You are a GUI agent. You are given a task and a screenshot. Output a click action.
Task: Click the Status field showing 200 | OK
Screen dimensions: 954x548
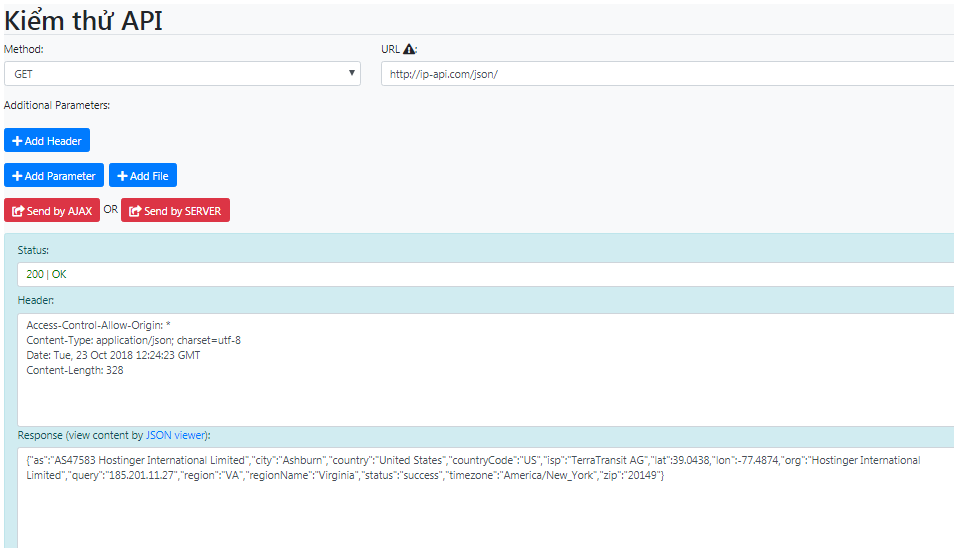coord(486,274)
